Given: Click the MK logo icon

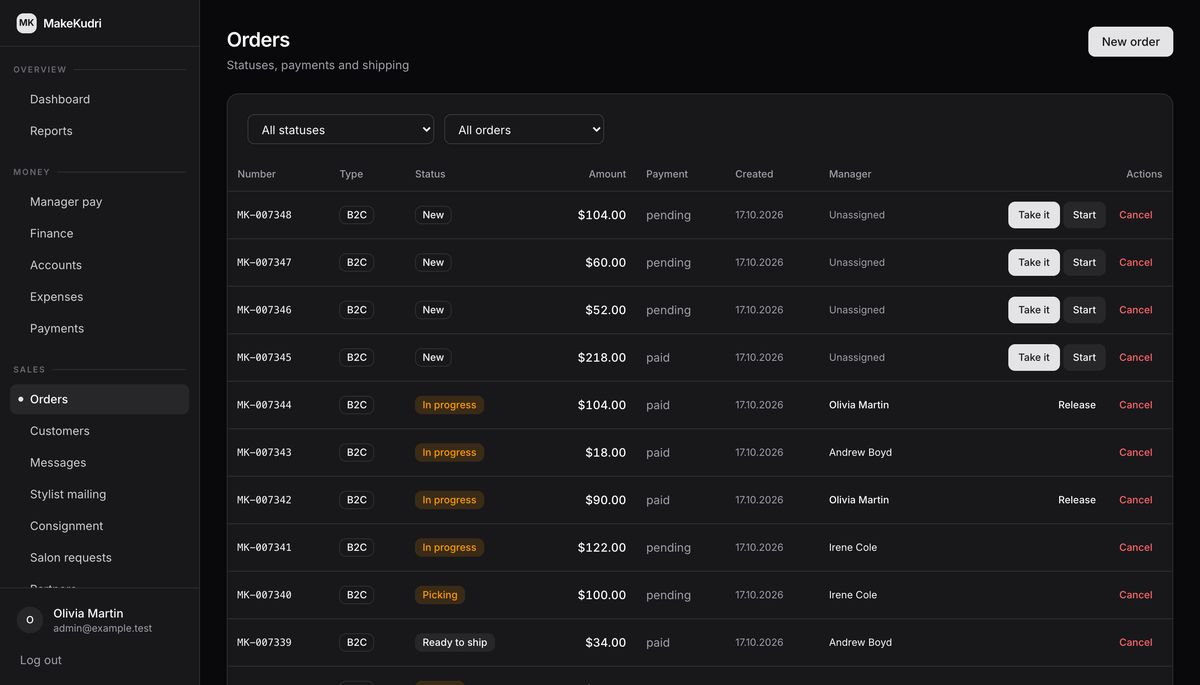Looking at the screenshot, I should (27, 23).
